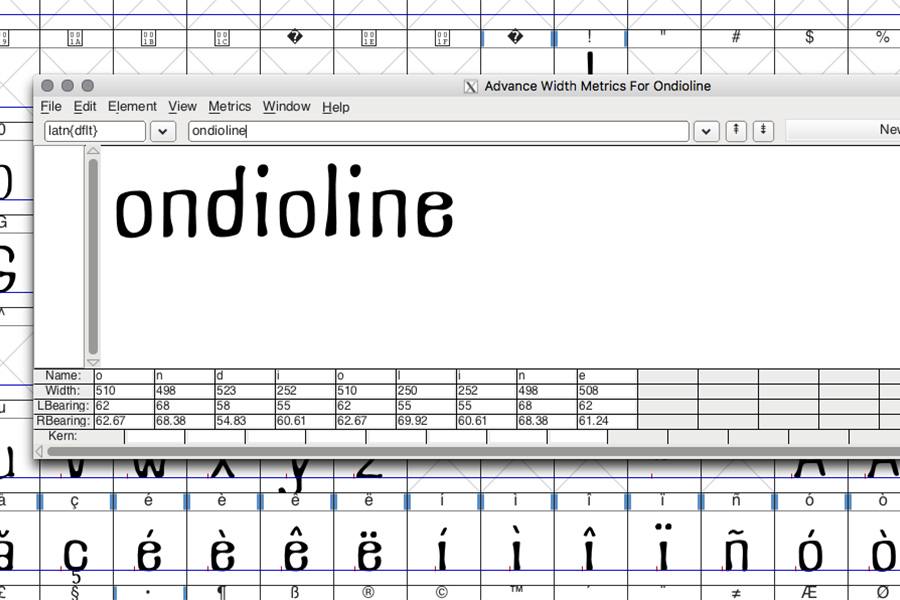Click RBearing value 61.24

click(607, 421)
